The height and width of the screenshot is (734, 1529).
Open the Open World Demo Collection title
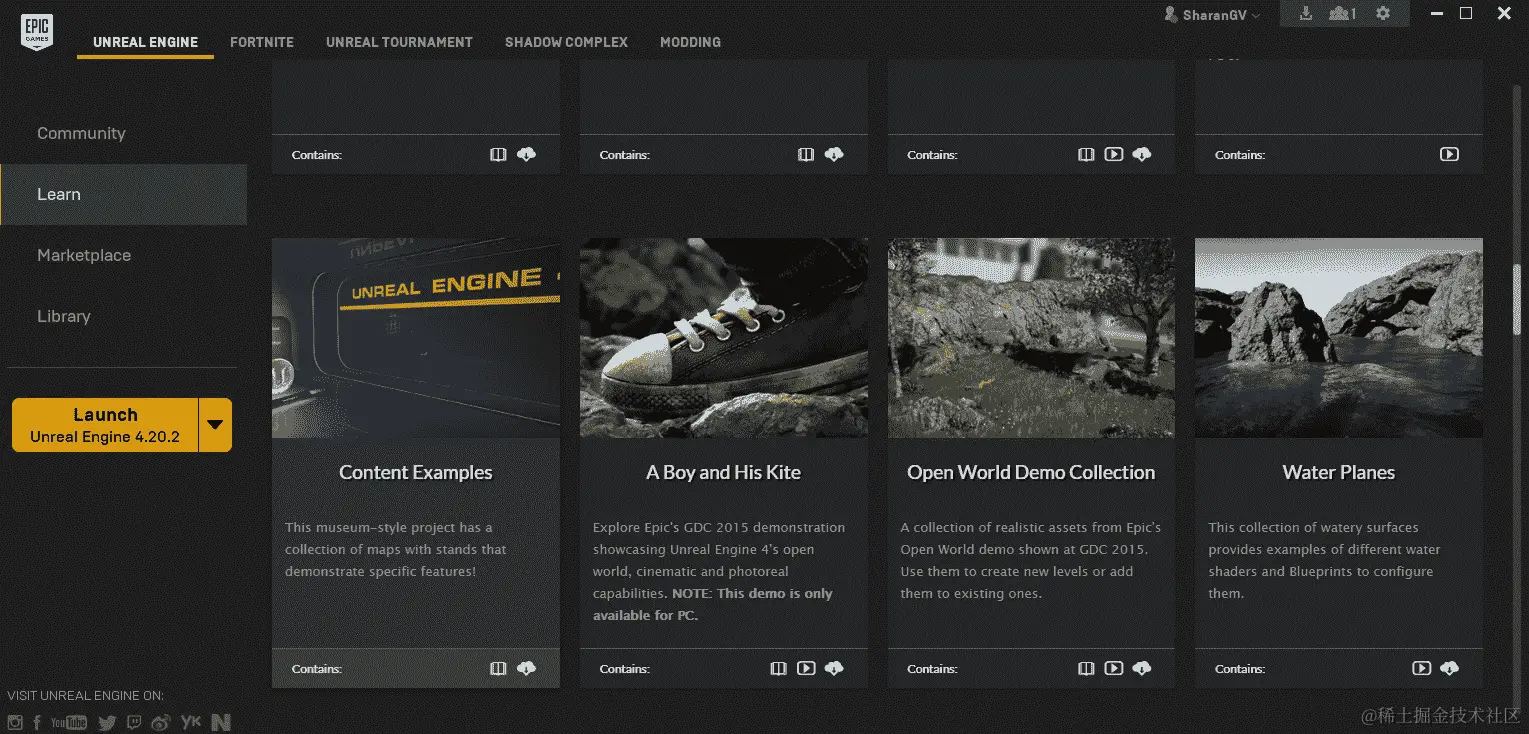pos(1031,472)
